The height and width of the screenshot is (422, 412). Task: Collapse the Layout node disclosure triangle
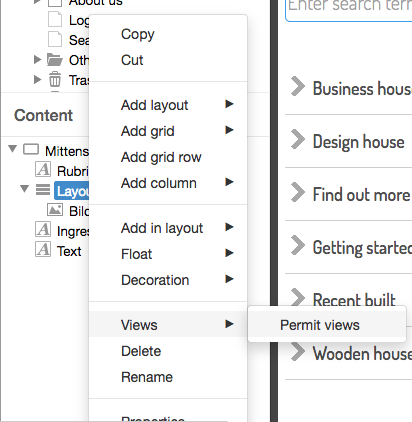[24, 189]
